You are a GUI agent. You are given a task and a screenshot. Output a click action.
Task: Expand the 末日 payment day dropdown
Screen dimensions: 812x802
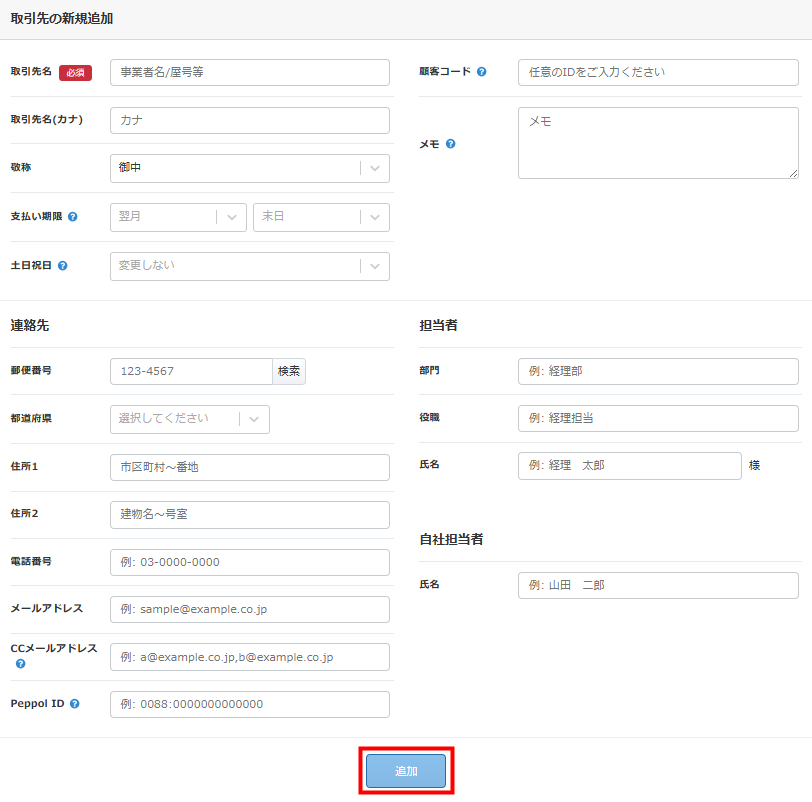coord(320,217)
